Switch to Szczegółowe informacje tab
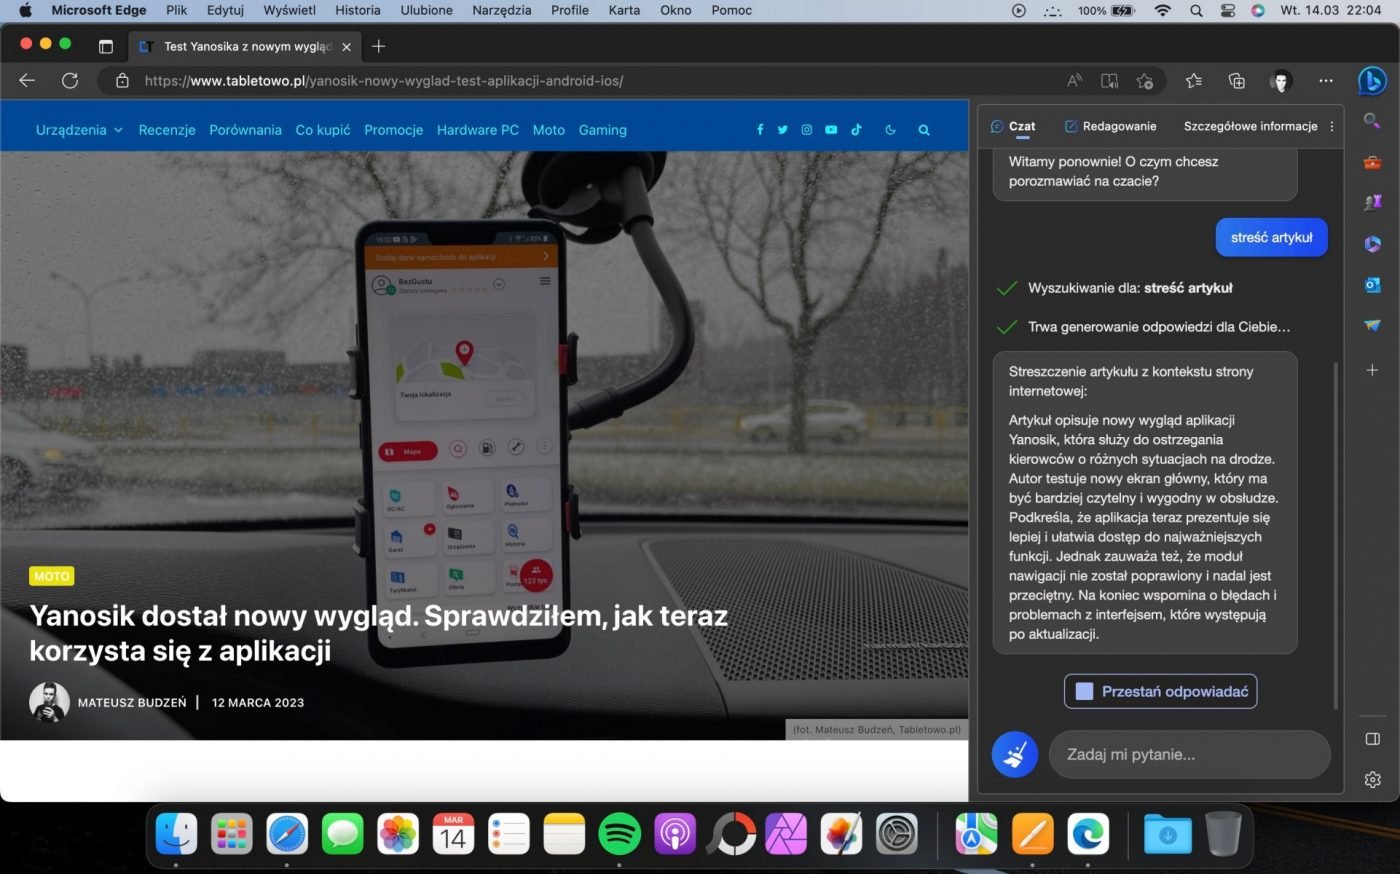The height and width of the screenshot is (874, 1400). tap(1250, 127)
